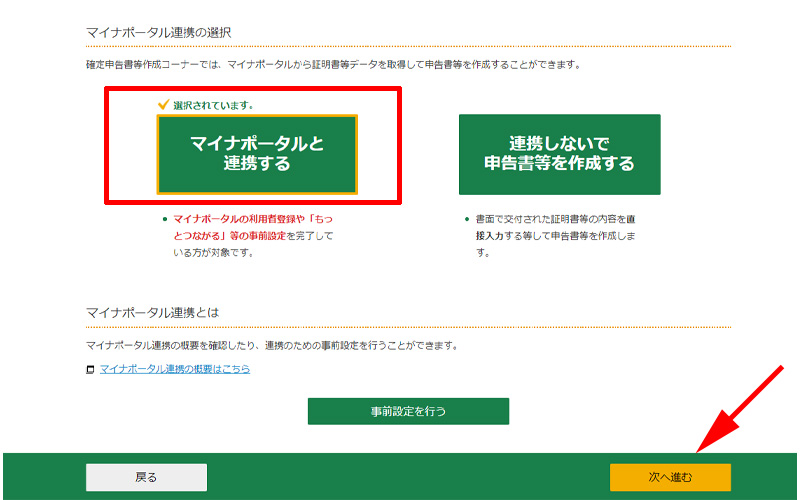Image resolution: width=800 pixels, height=500 pixels.
Task: Choose 連携しないで申告書等を作成する option
Action: 560,155
